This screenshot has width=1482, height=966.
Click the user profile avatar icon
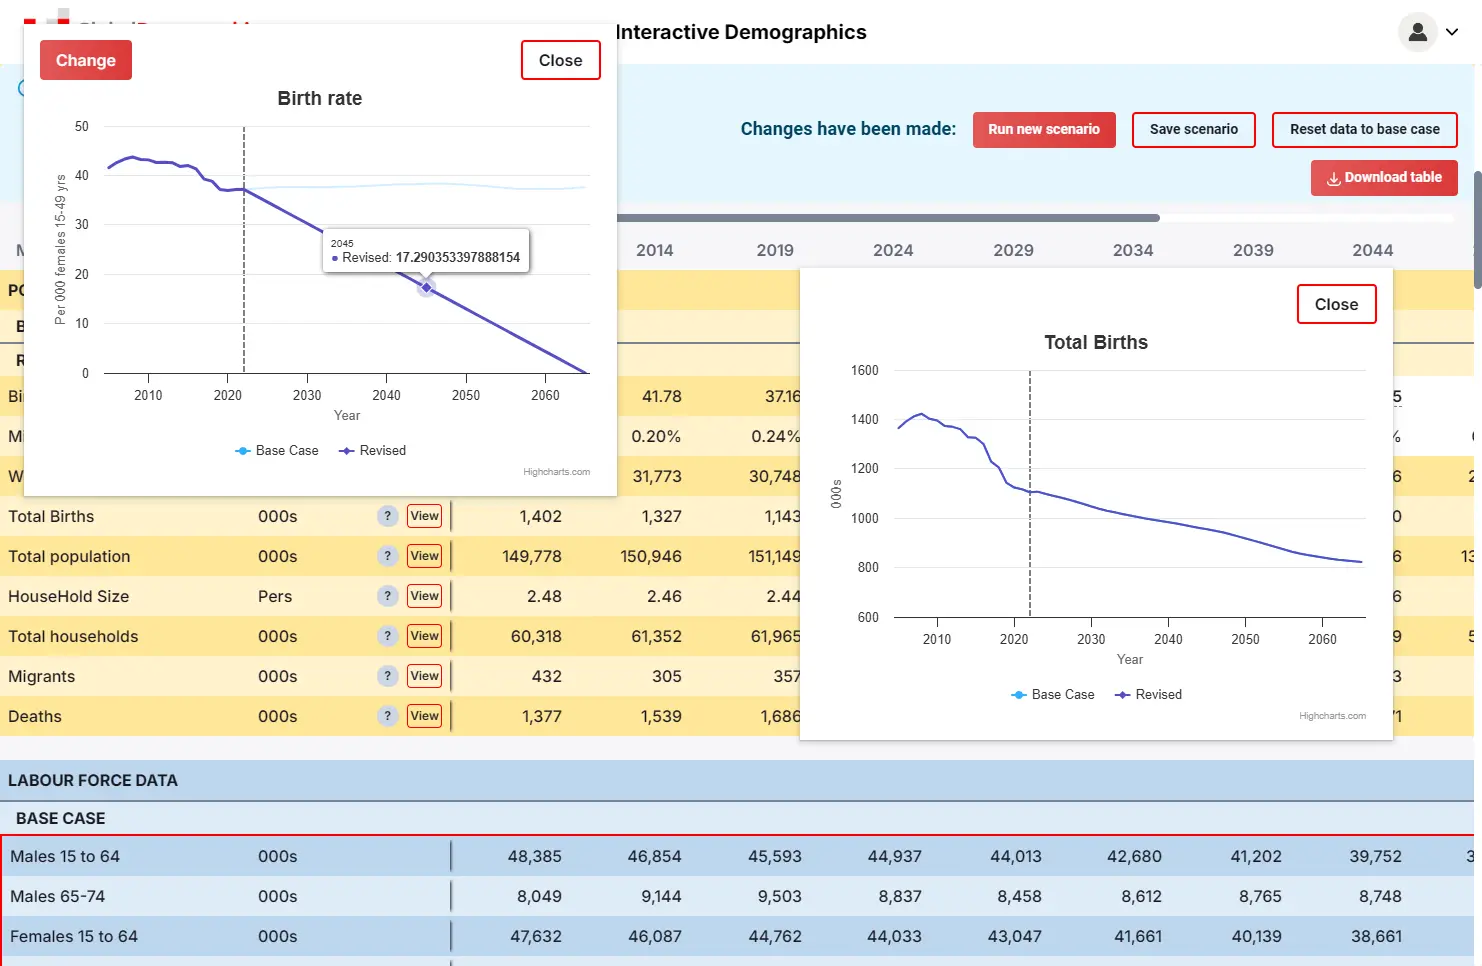click(x=1417, y=32)
